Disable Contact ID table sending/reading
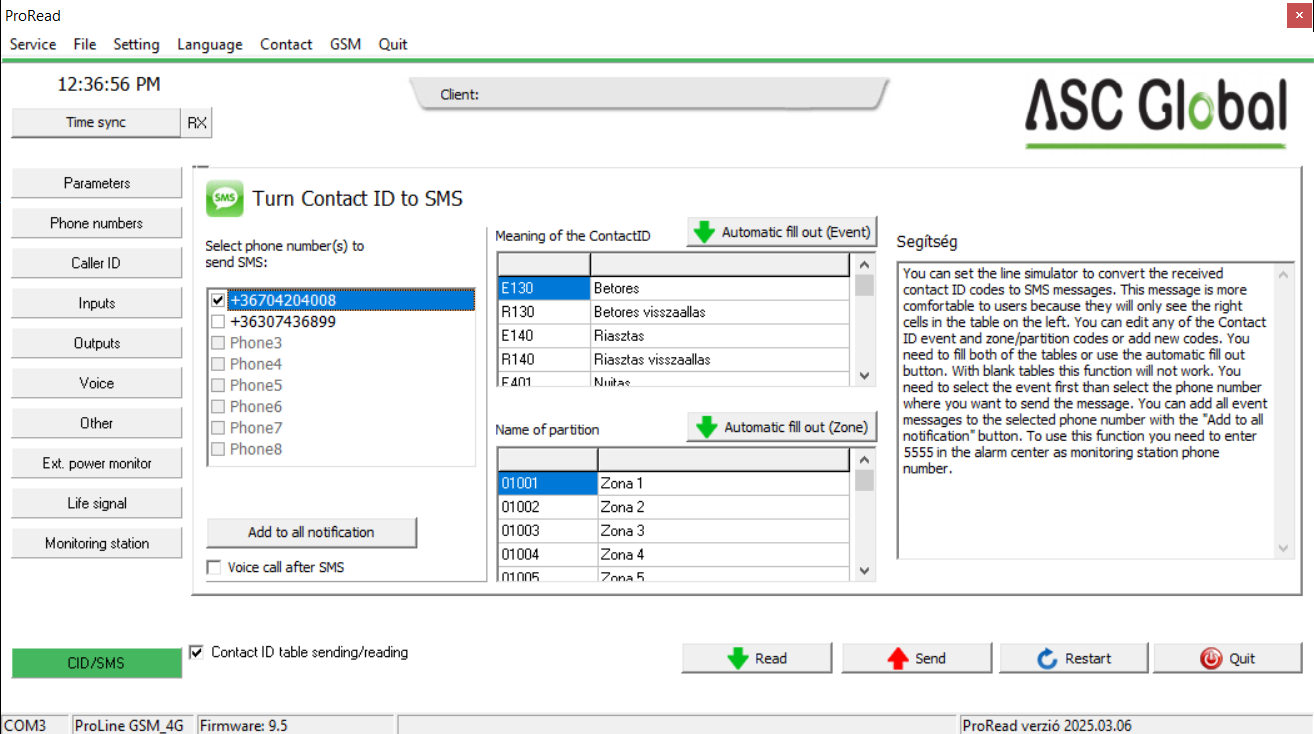1314x734 pixels. point(196,652)
